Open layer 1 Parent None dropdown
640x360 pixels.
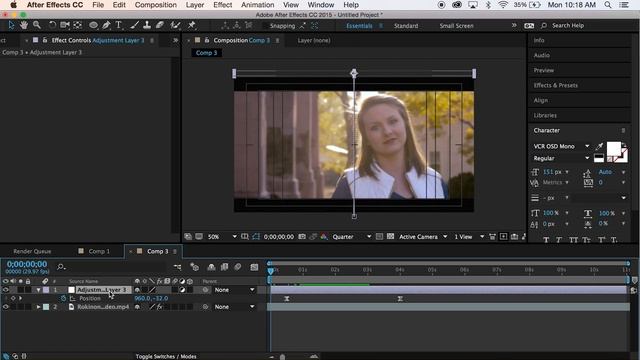234,290
